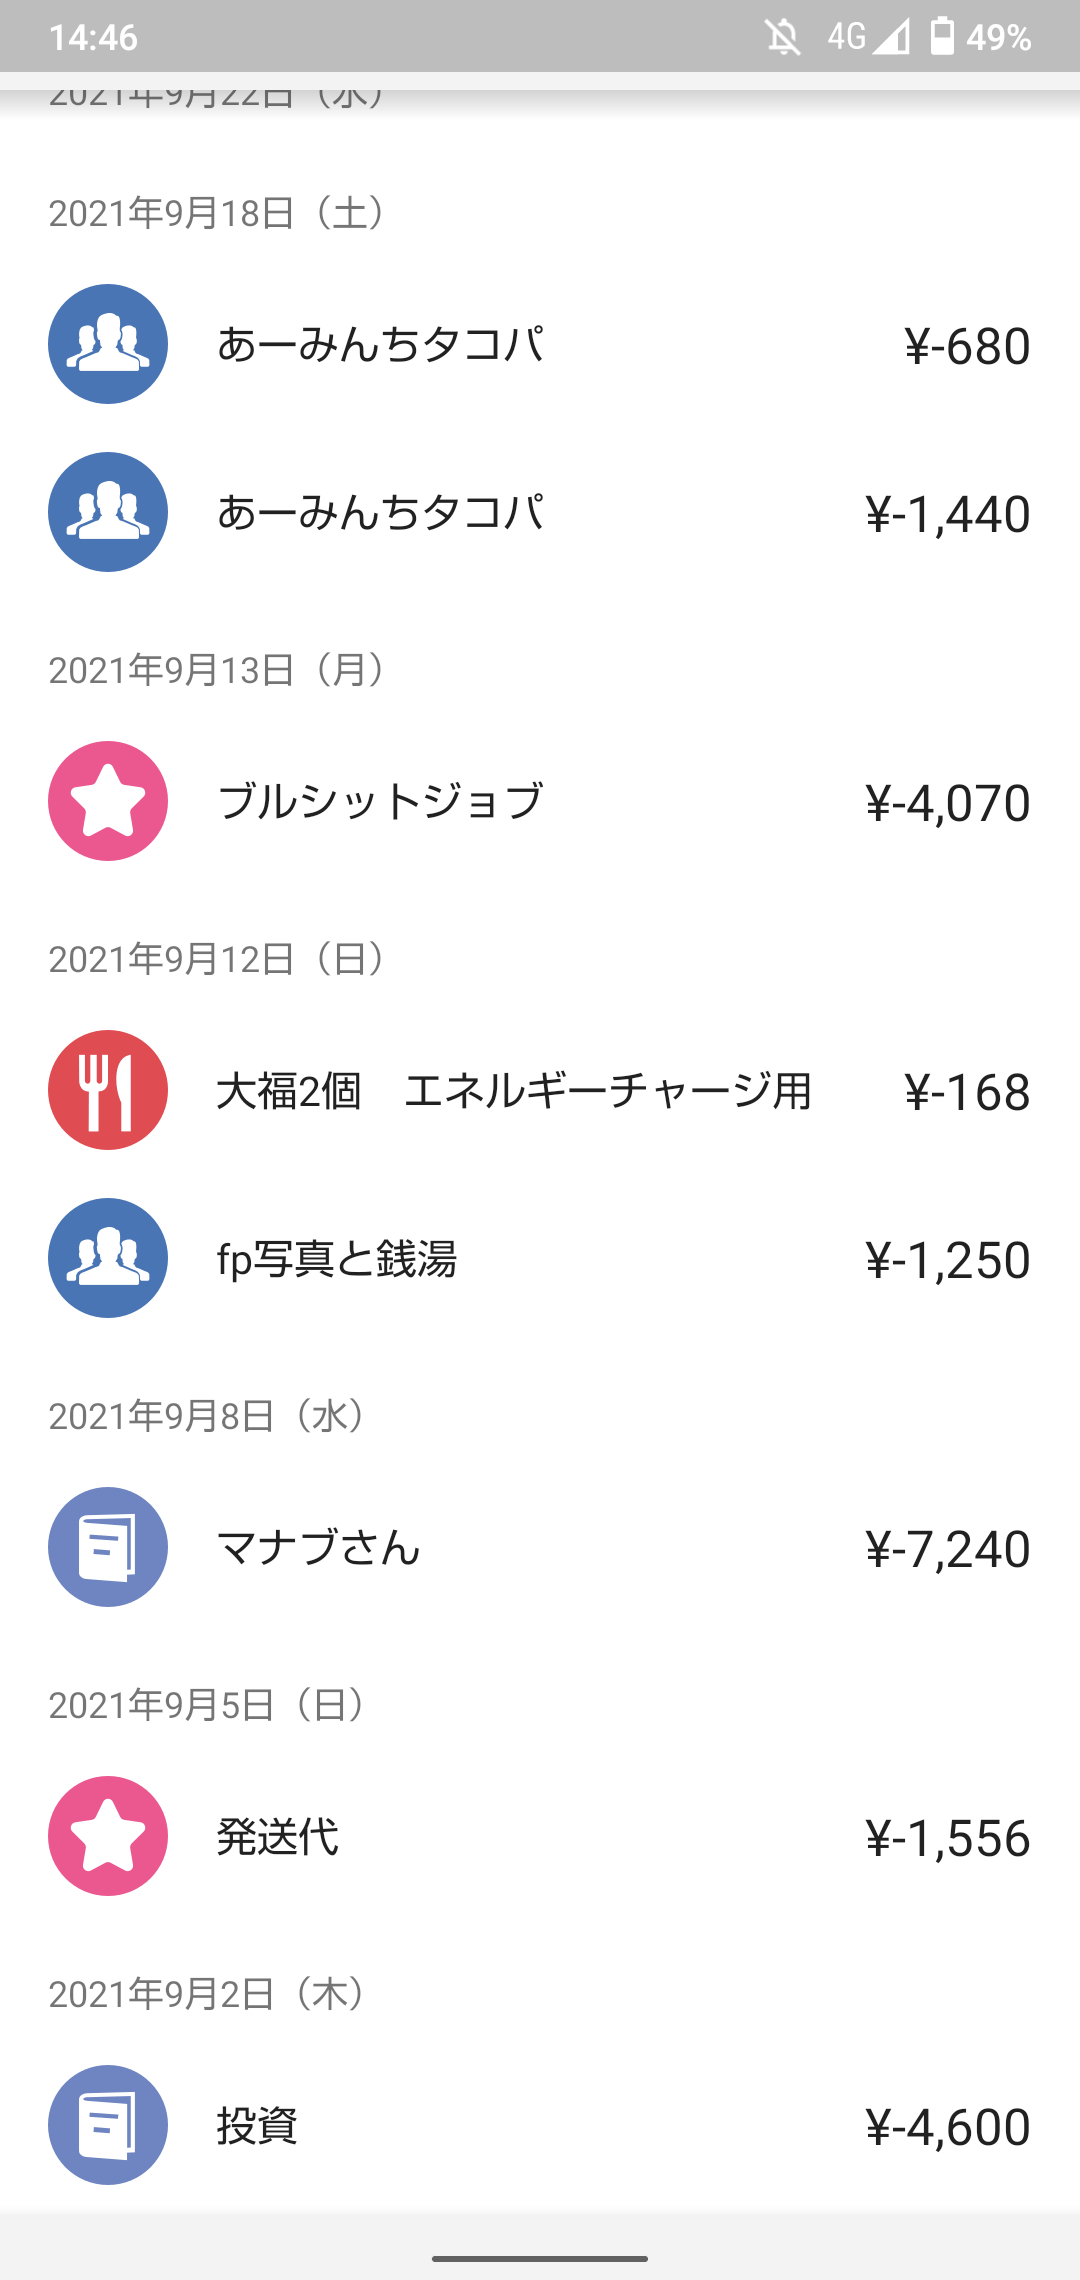This screenshot has width=1080, height=2280.
Task: Click the book icon next to マナブさん
Action: pos(108,1547)
